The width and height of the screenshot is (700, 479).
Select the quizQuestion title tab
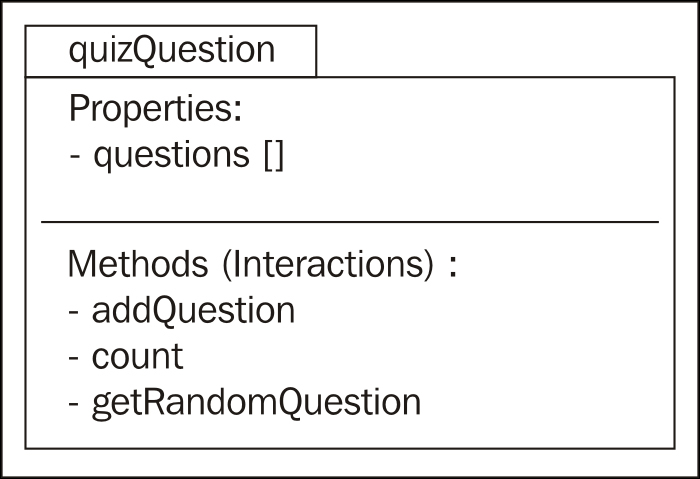[171, 51]
